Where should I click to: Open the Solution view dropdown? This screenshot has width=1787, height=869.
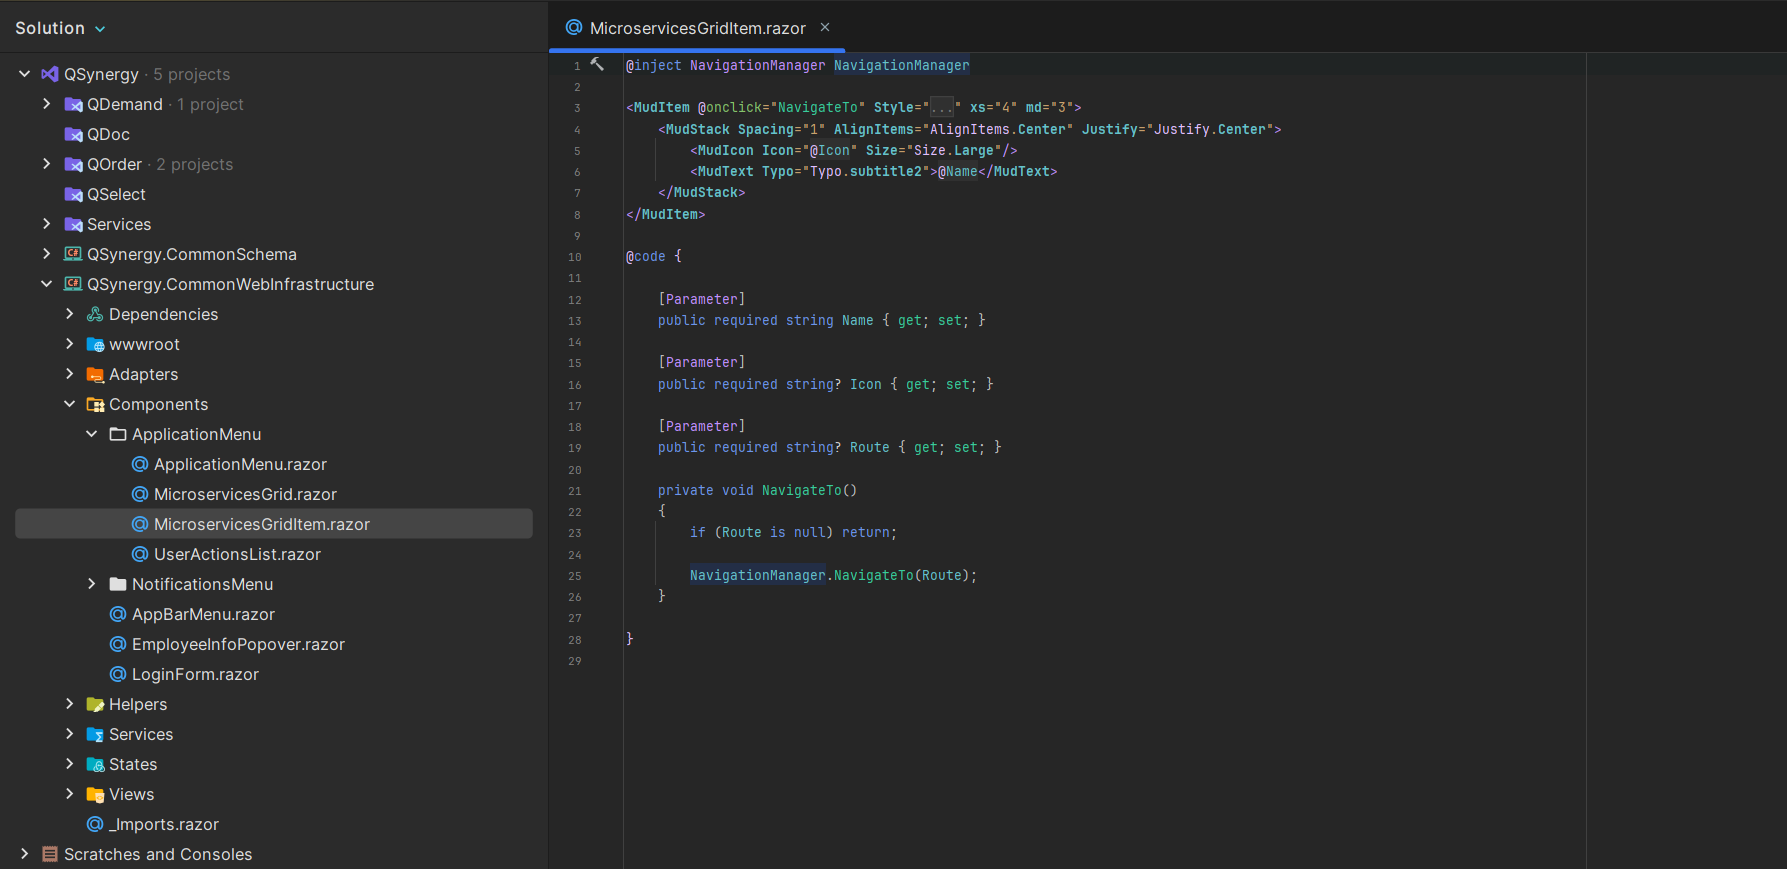click(60, 28)
